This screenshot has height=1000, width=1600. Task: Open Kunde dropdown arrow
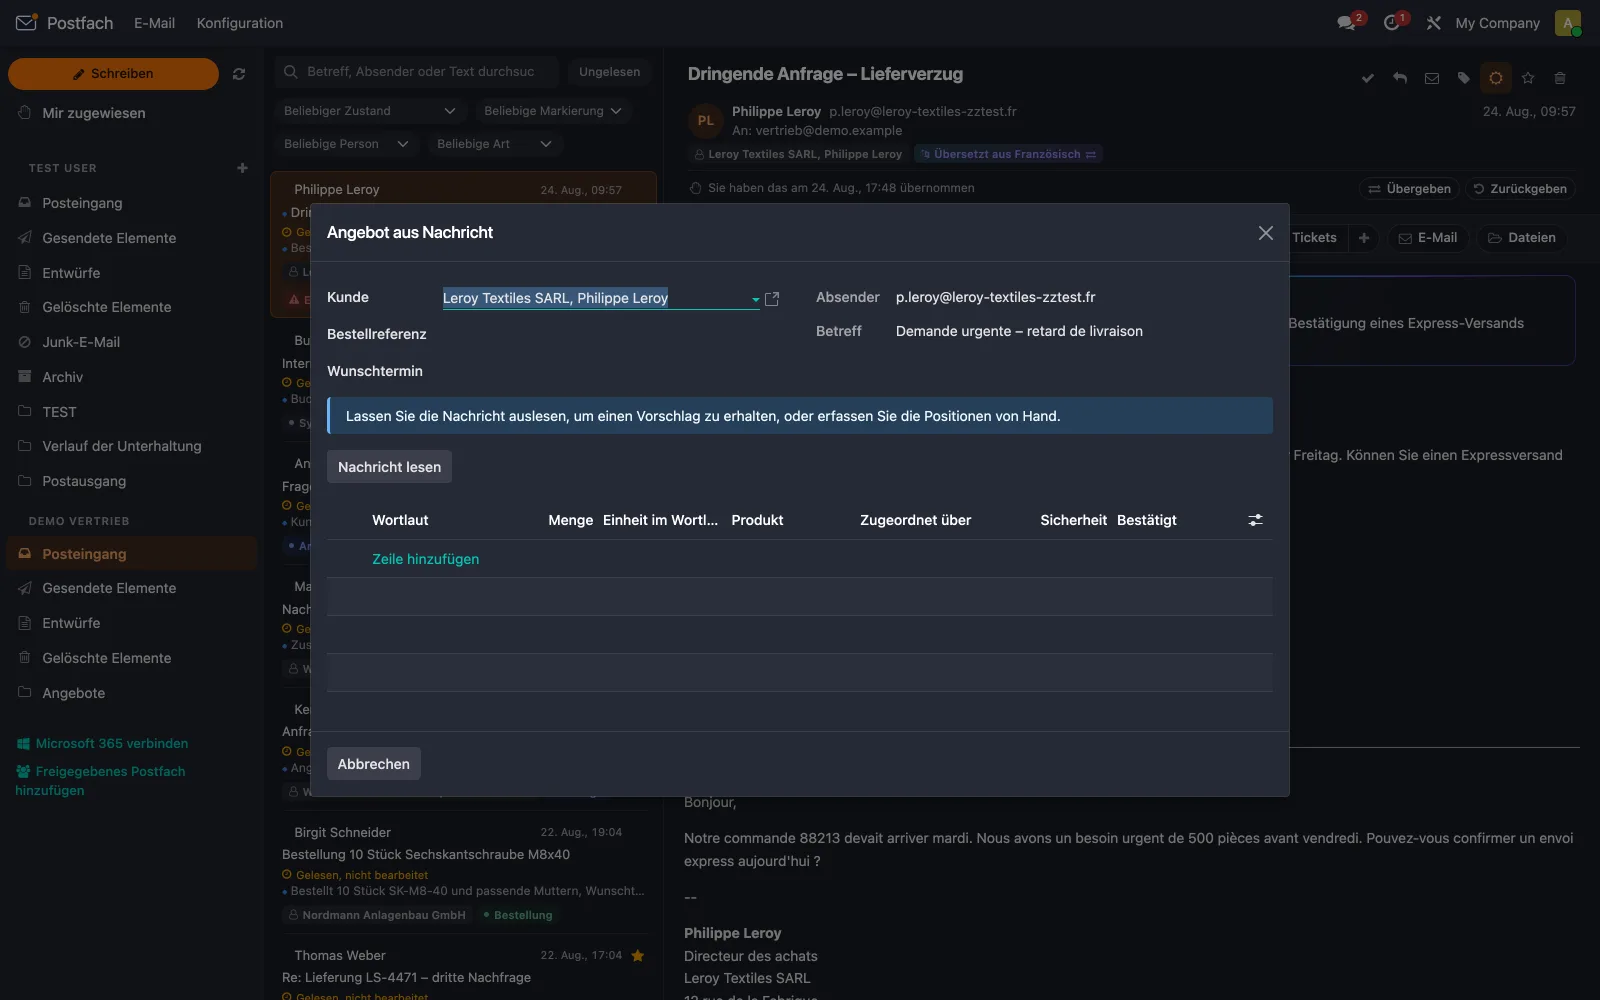pos(755,299)
